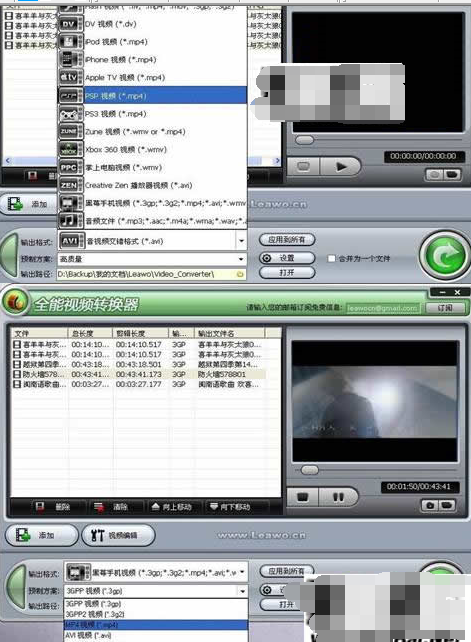Click lower window full-screen preview icon
Screen dimensions: 471x642
[446, 505]
